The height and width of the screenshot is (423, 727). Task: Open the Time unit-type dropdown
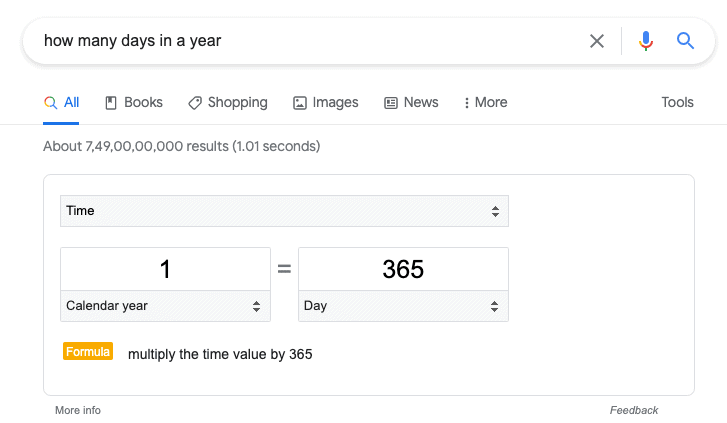click(284, 211)
